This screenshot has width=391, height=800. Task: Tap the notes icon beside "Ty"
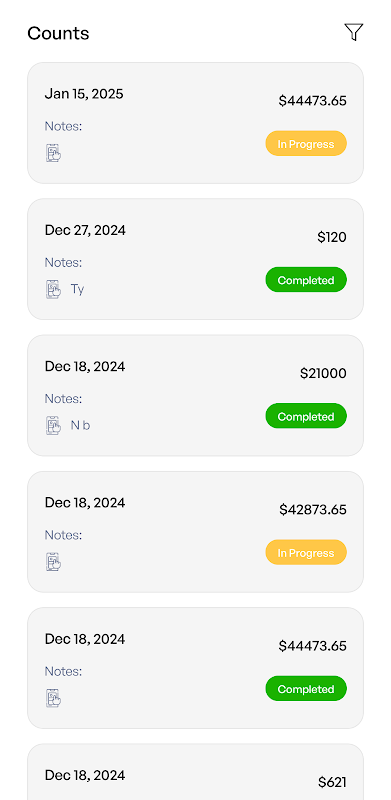[54, 289]
